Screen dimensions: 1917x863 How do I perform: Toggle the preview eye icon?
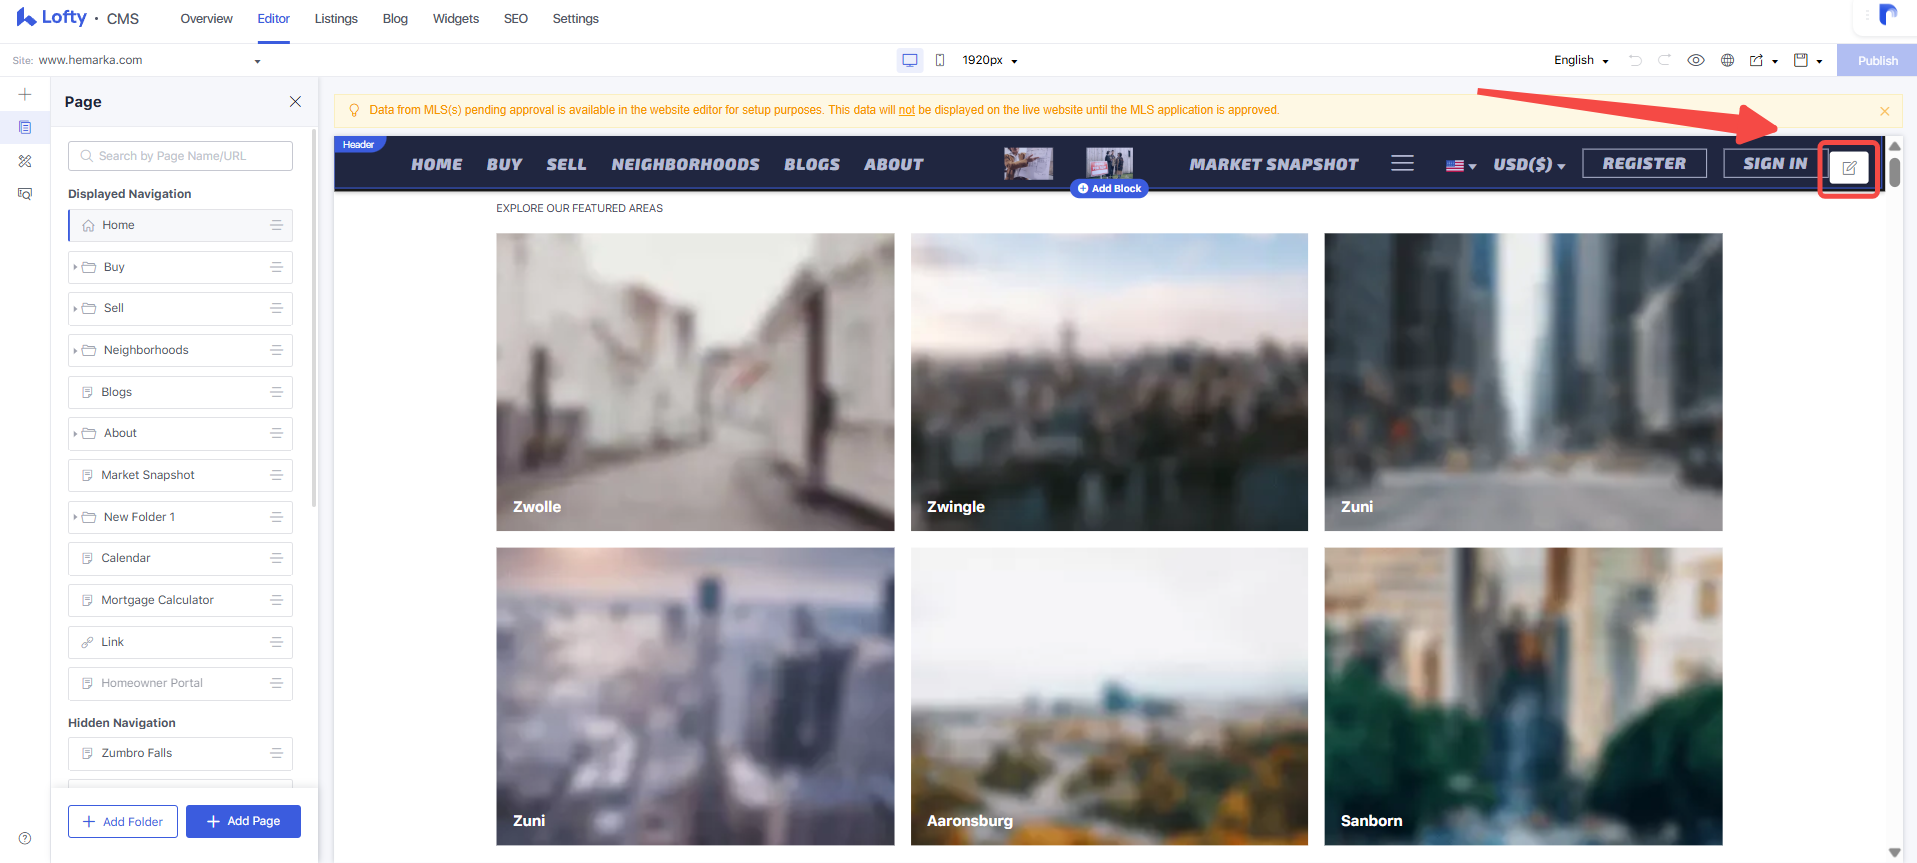point(1696,60)
